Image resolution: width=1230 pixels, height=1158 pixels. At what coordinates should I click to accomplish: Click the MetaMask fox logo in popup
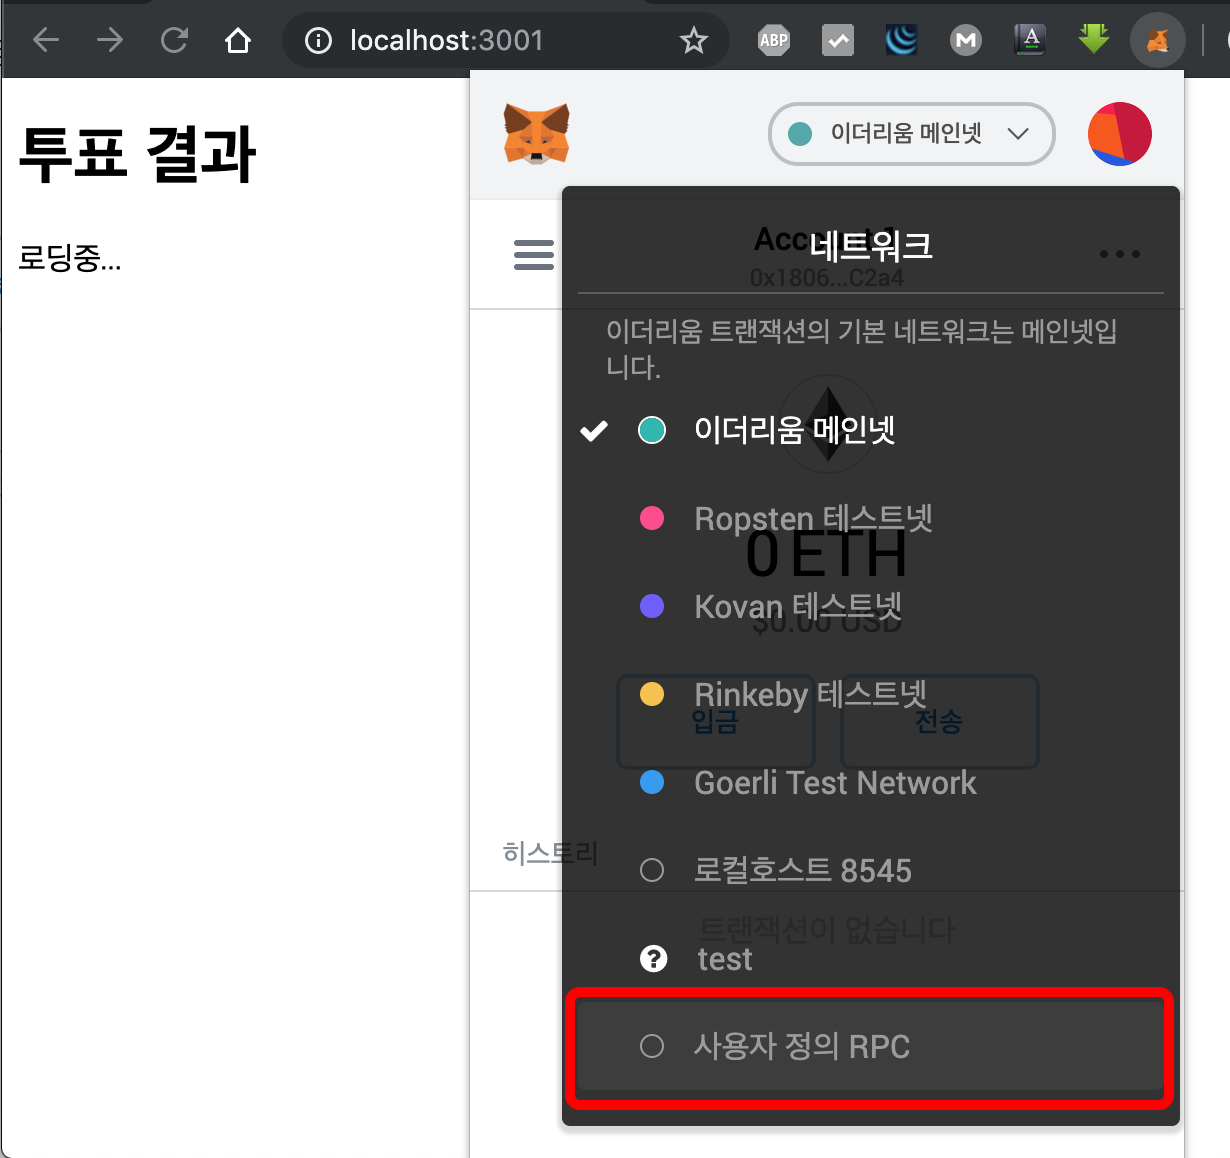point(536,134)
